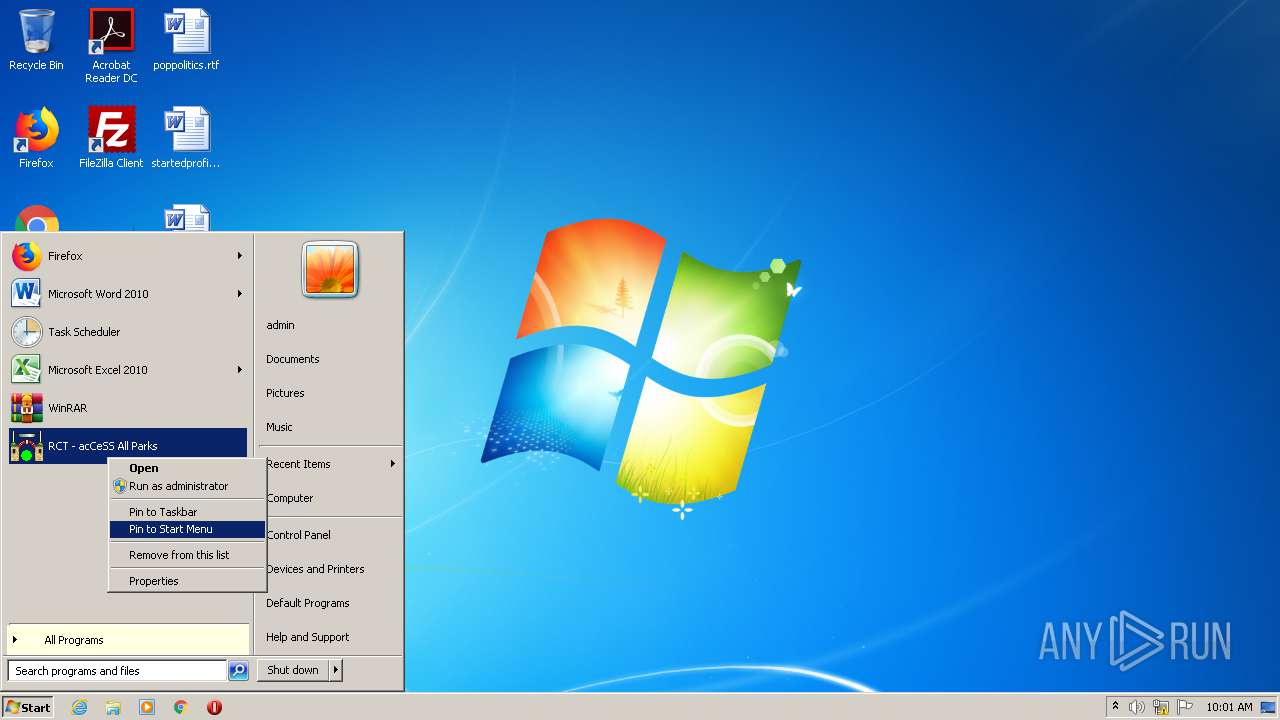Choose Remove from this list
This screenshot has height=720, width=1280.
point(187,555)
